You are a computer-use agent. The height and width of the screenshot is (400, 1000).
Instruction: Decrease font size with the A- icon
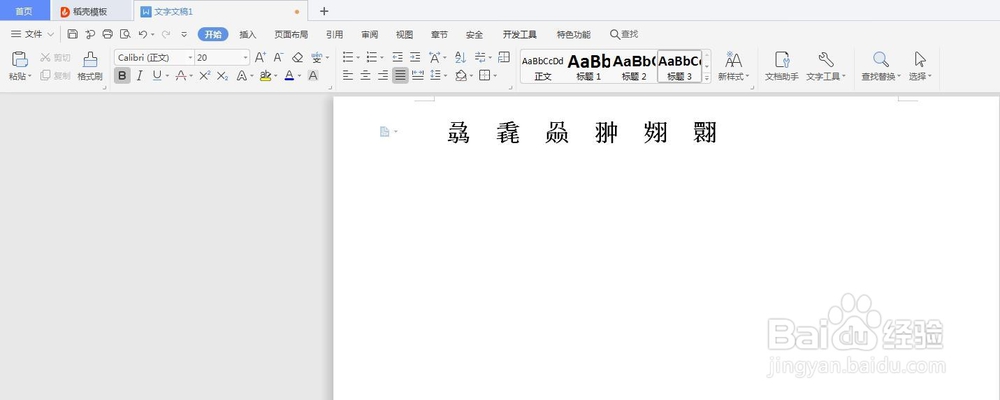click(x=279, y=57)
